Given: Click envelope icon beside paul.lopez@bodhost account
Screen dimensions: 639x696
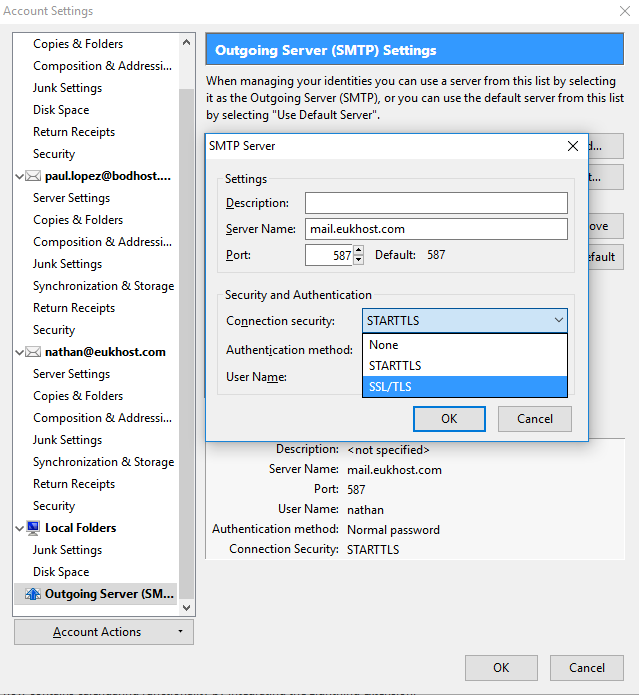Looking at the screenshot, I should [x=34, y=176].
